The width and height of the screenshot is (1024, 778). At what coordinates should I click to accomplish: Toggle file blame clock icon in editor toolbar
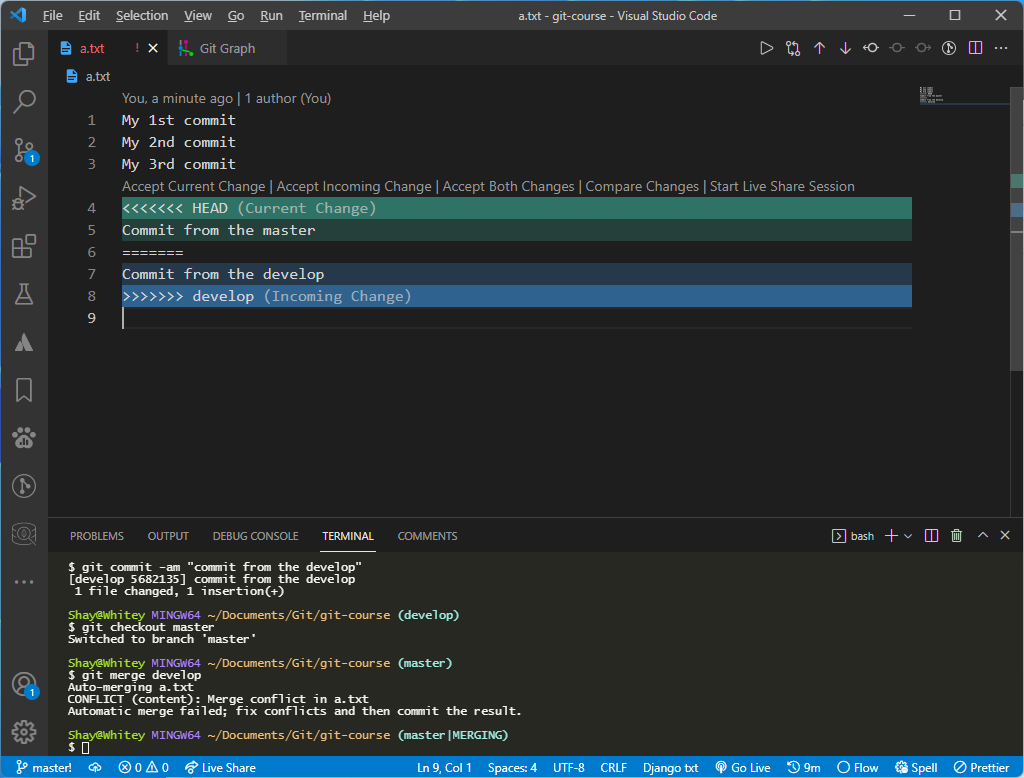click(x=949, y=48)
